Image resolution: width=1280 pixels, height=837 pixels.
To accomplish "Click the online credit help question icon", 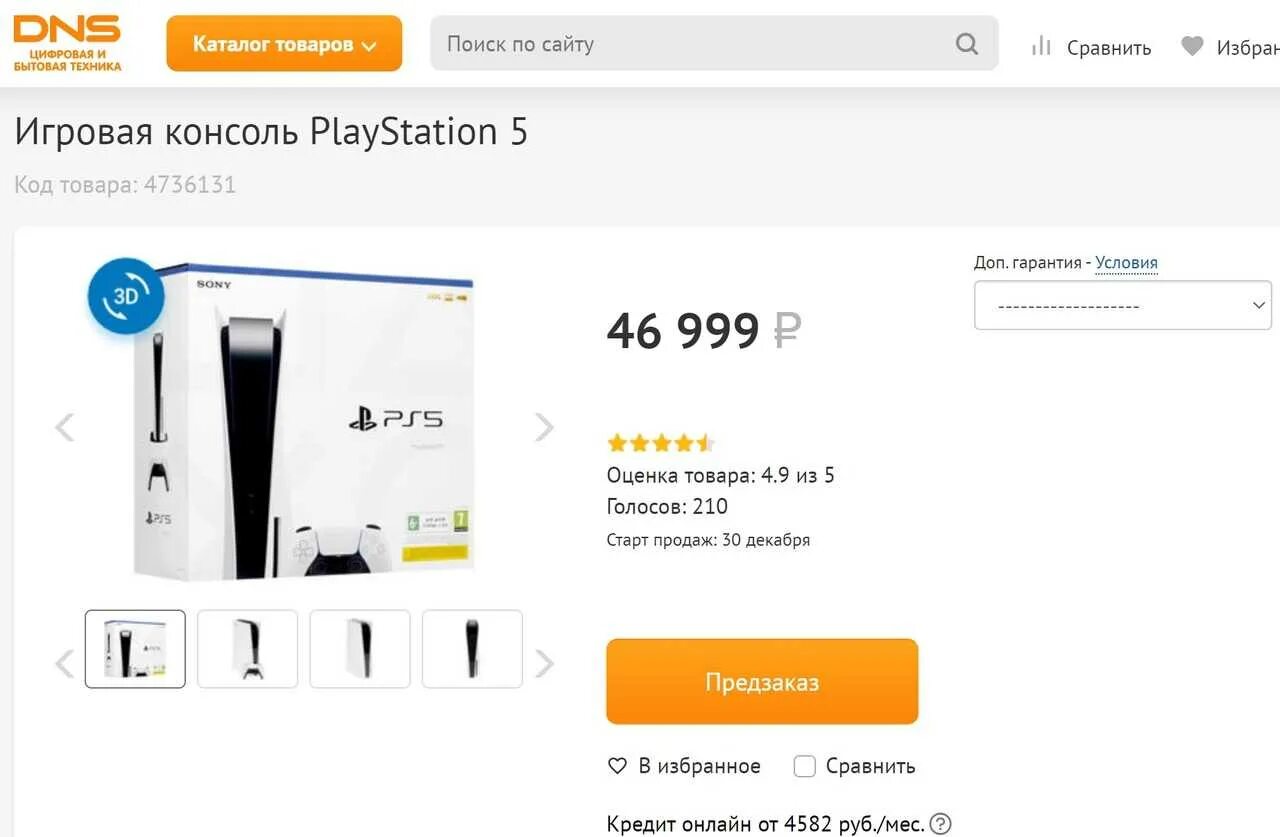I will [x=940, y=824].
